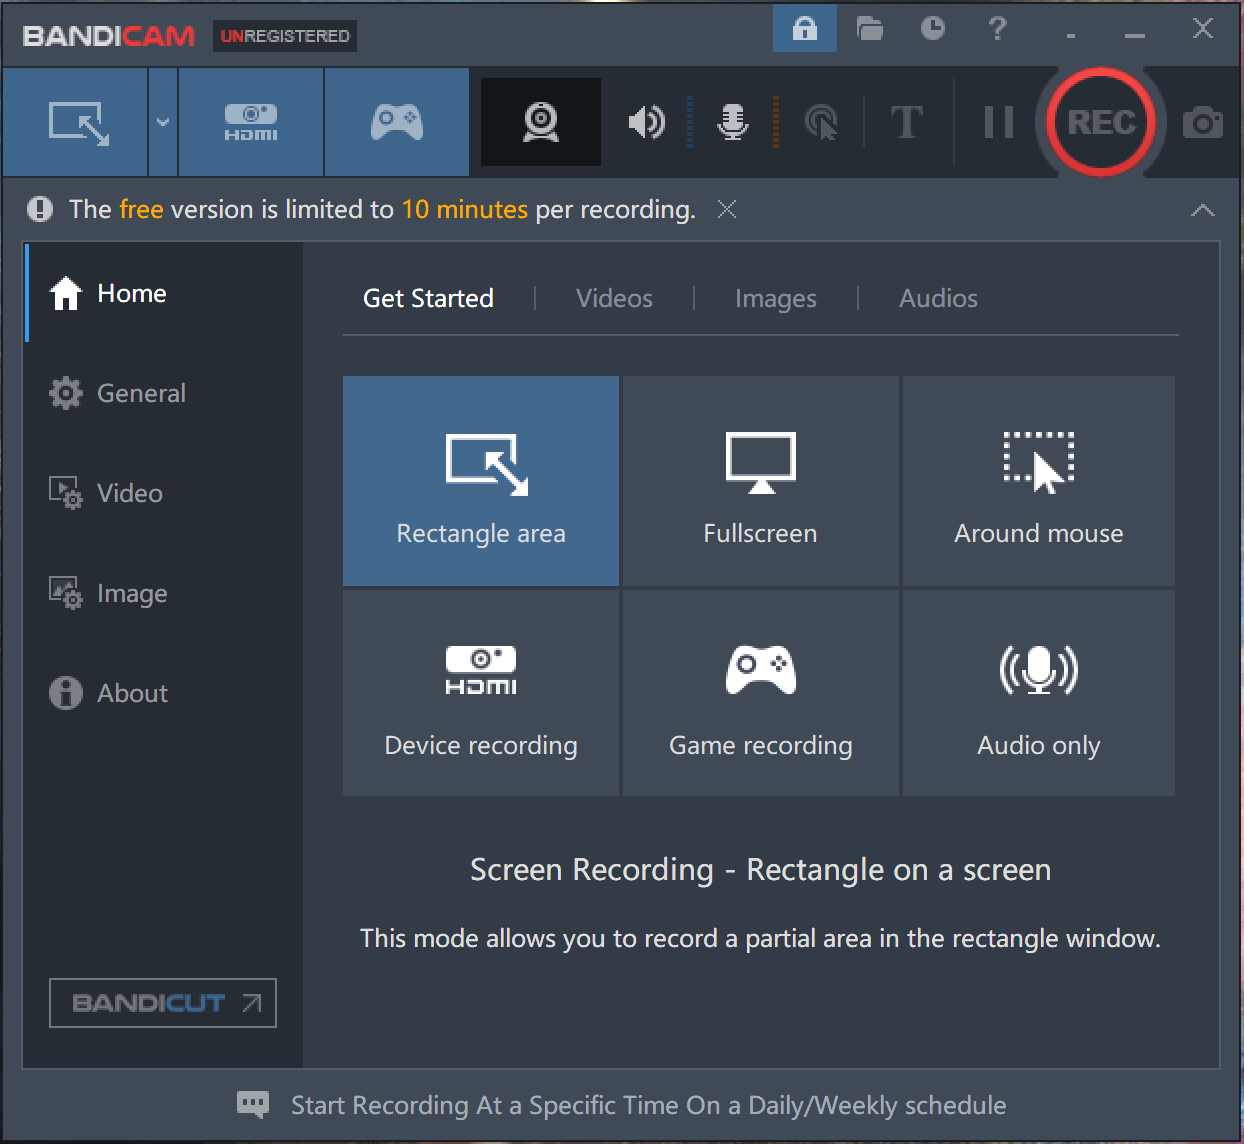Toggle the webcam overlay
Viewport: 1244px width, 1144px height.
541,122
